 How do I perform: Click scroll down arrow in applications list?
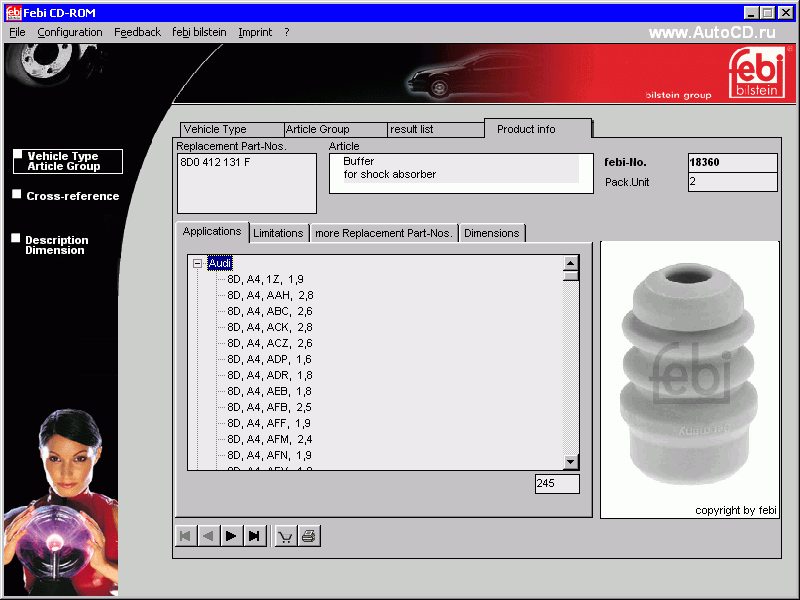(570, 462)
